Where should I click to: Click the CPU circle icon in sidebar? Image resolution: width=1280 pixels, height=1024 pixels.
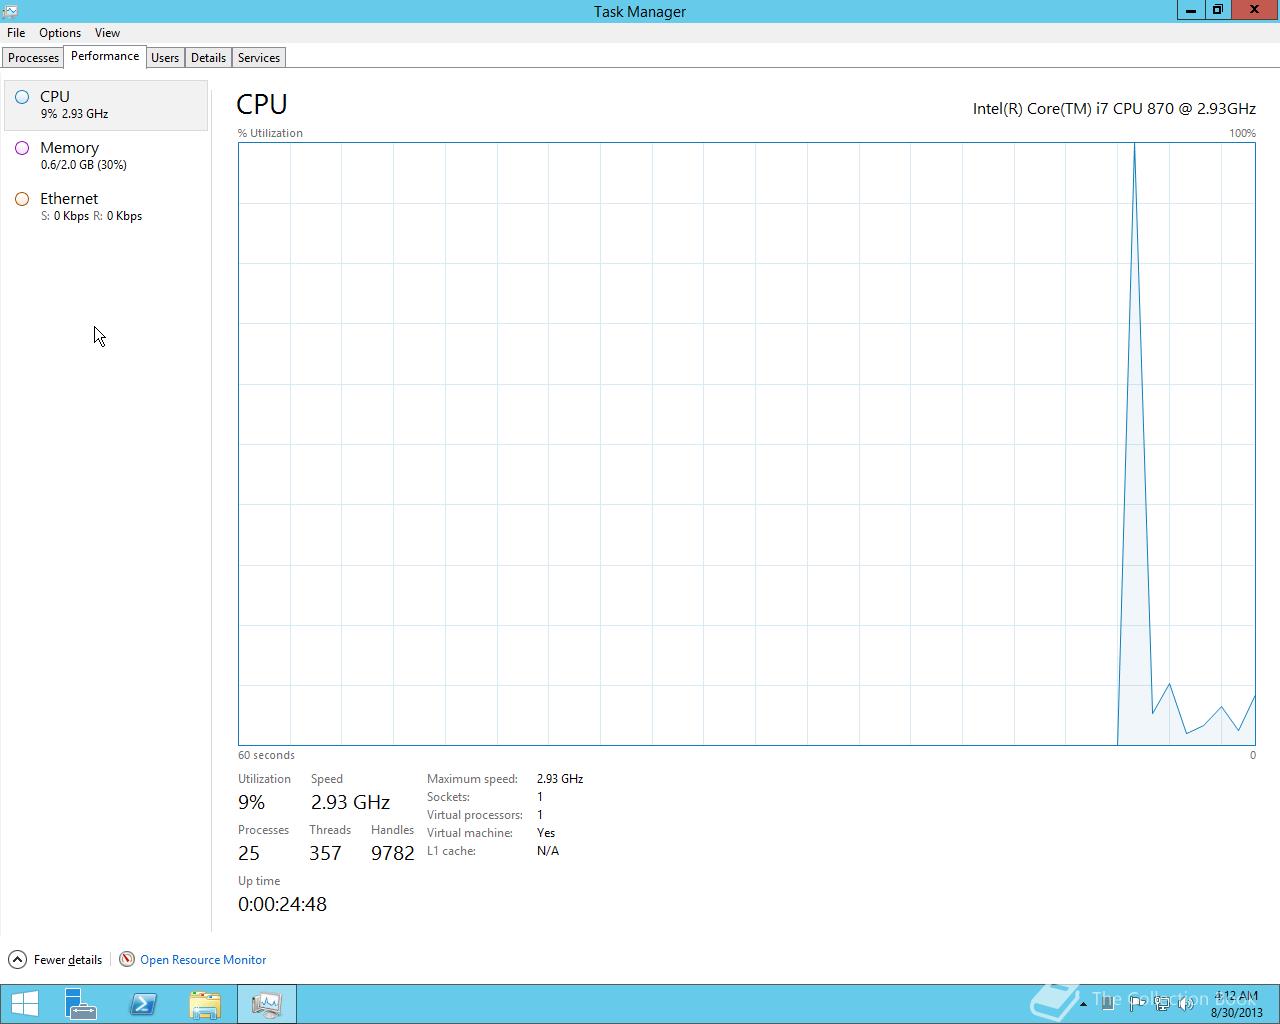pyautogui.click(x=22, y=97)
